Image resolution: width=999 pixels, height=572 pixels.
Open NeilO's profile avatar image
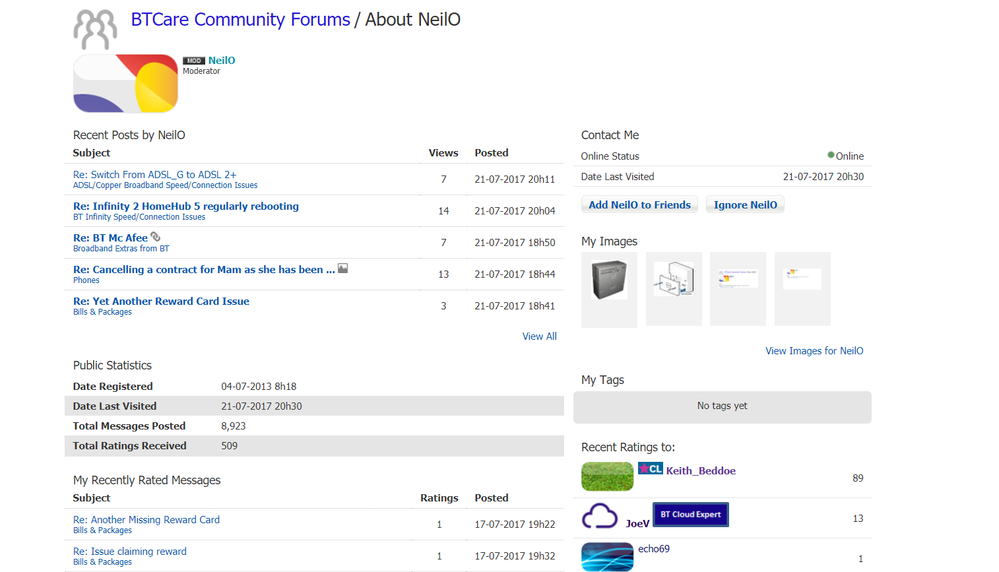pyautogui.click(x=126, y=83)
